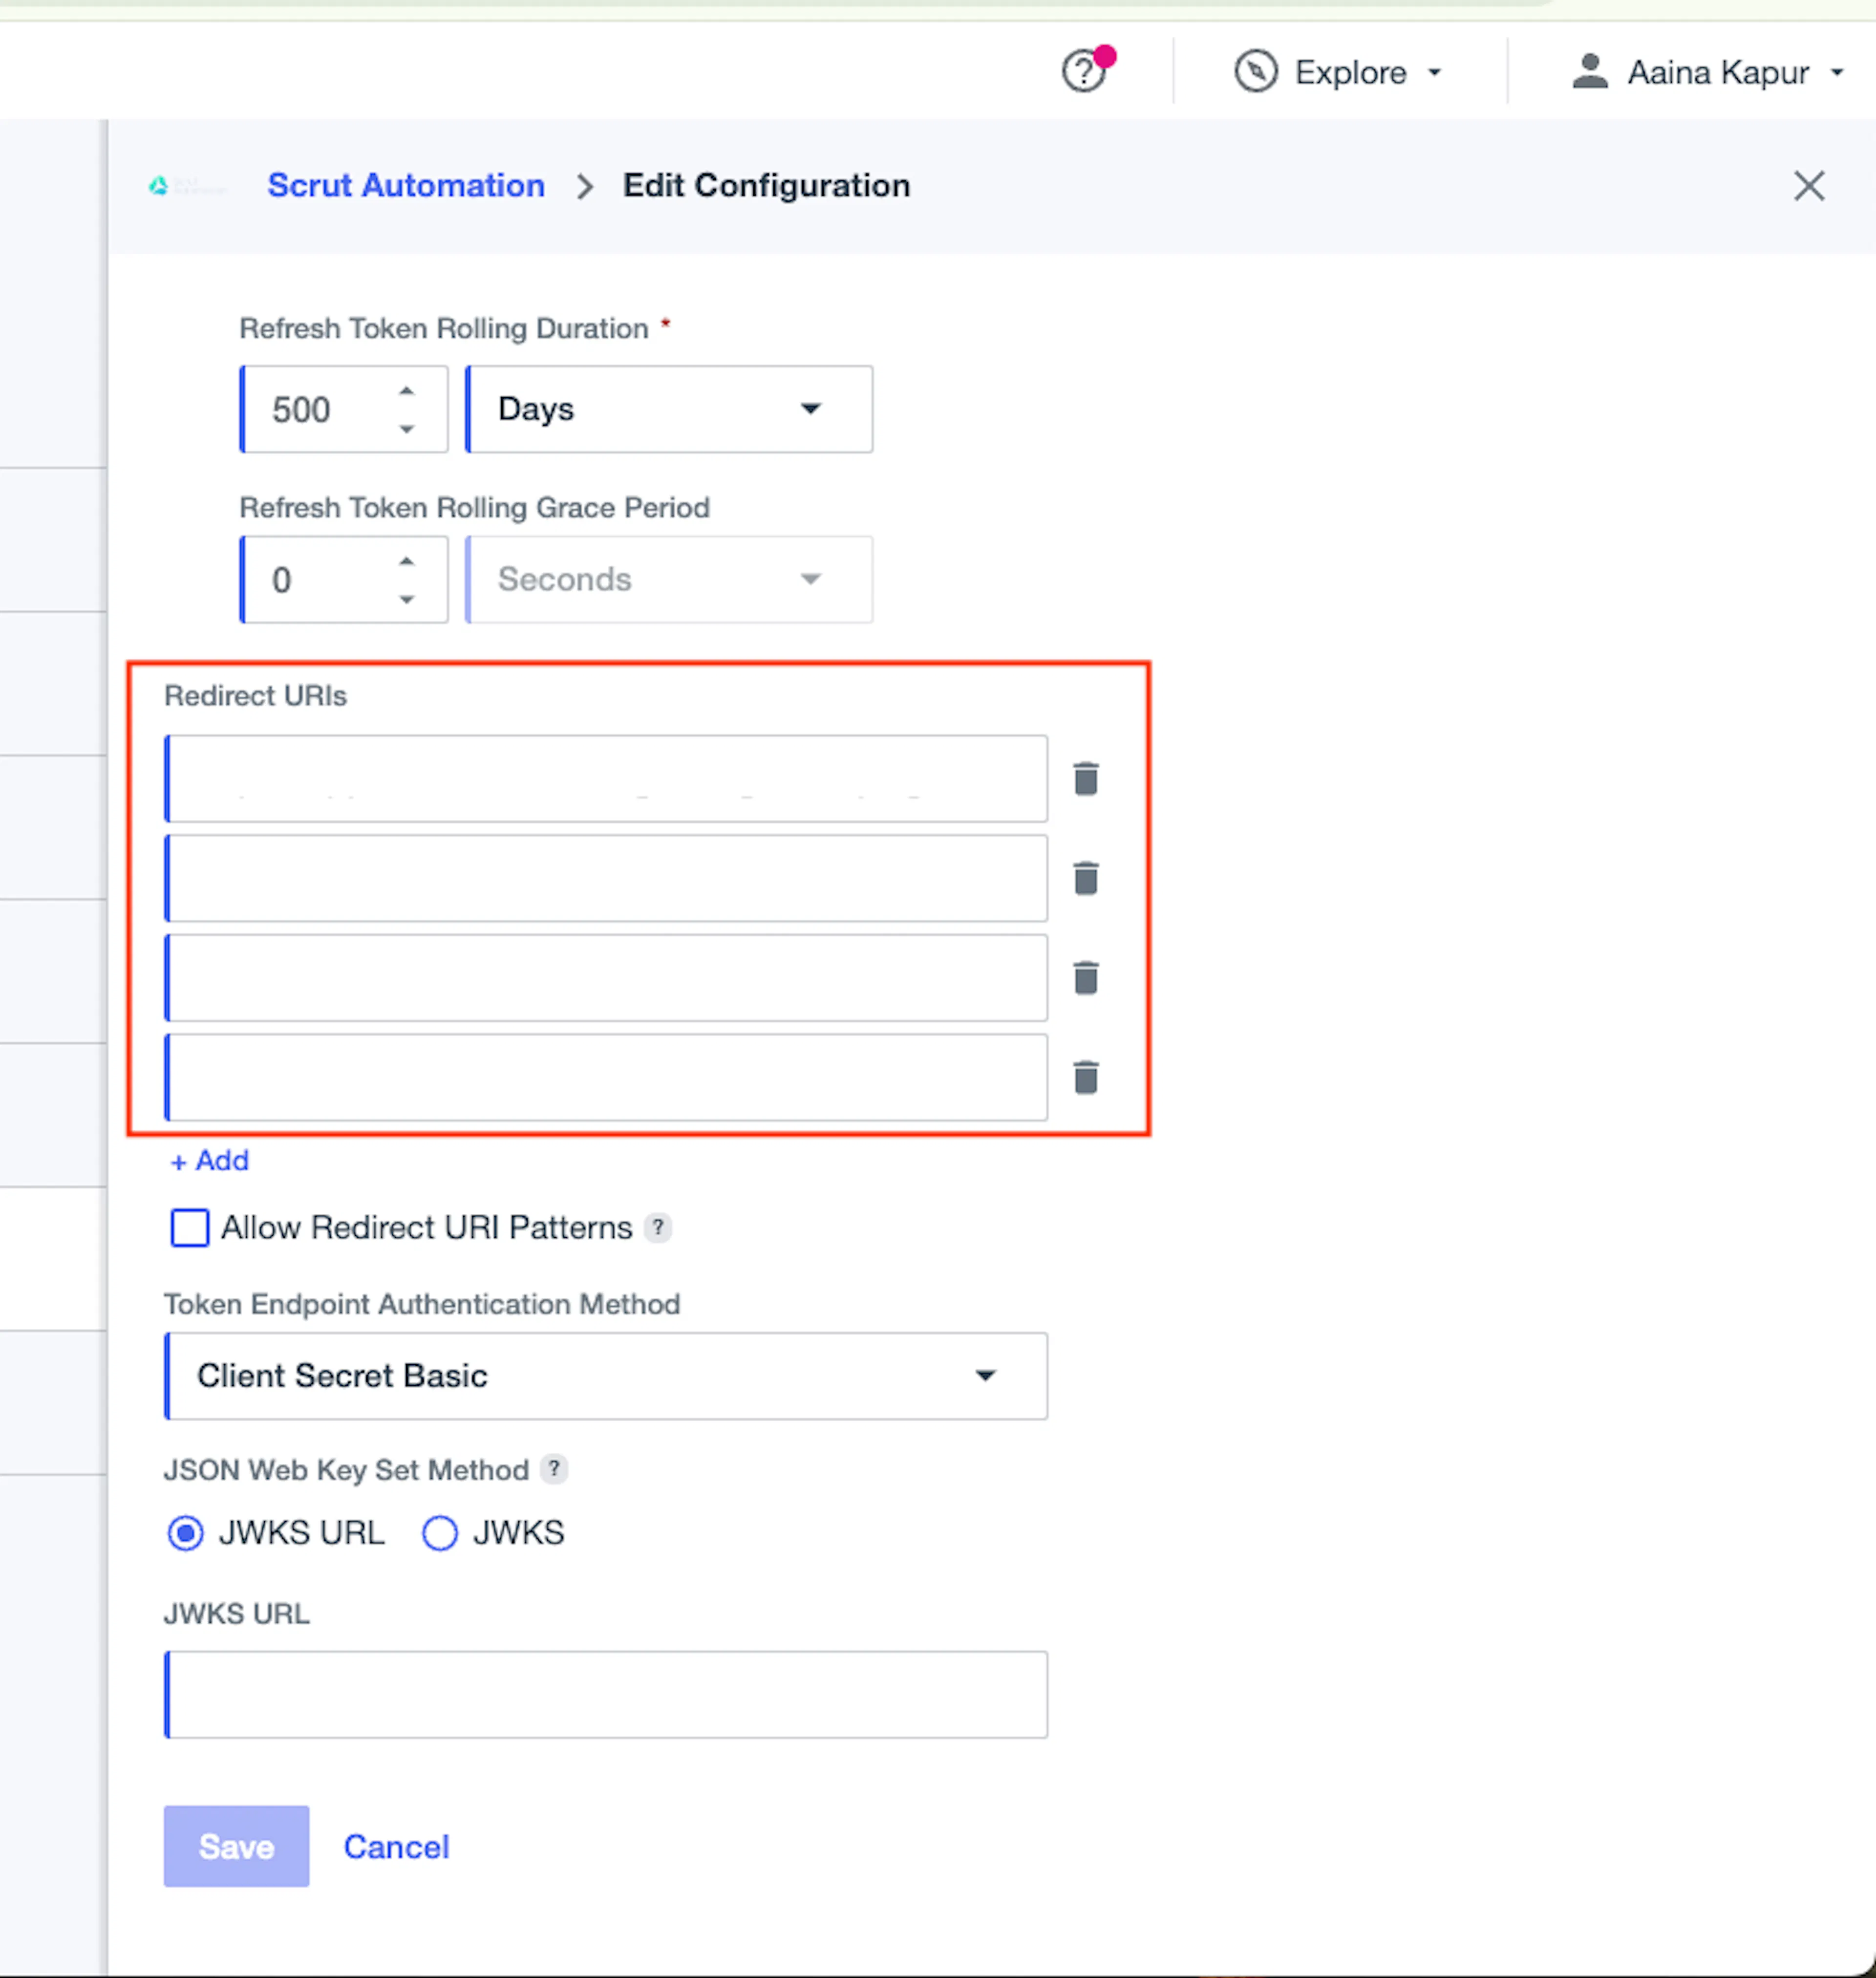This screenshot has width=1876, height=1978.
Task: Delete the third Redirect URI row
Action: tap(1086, 978)
